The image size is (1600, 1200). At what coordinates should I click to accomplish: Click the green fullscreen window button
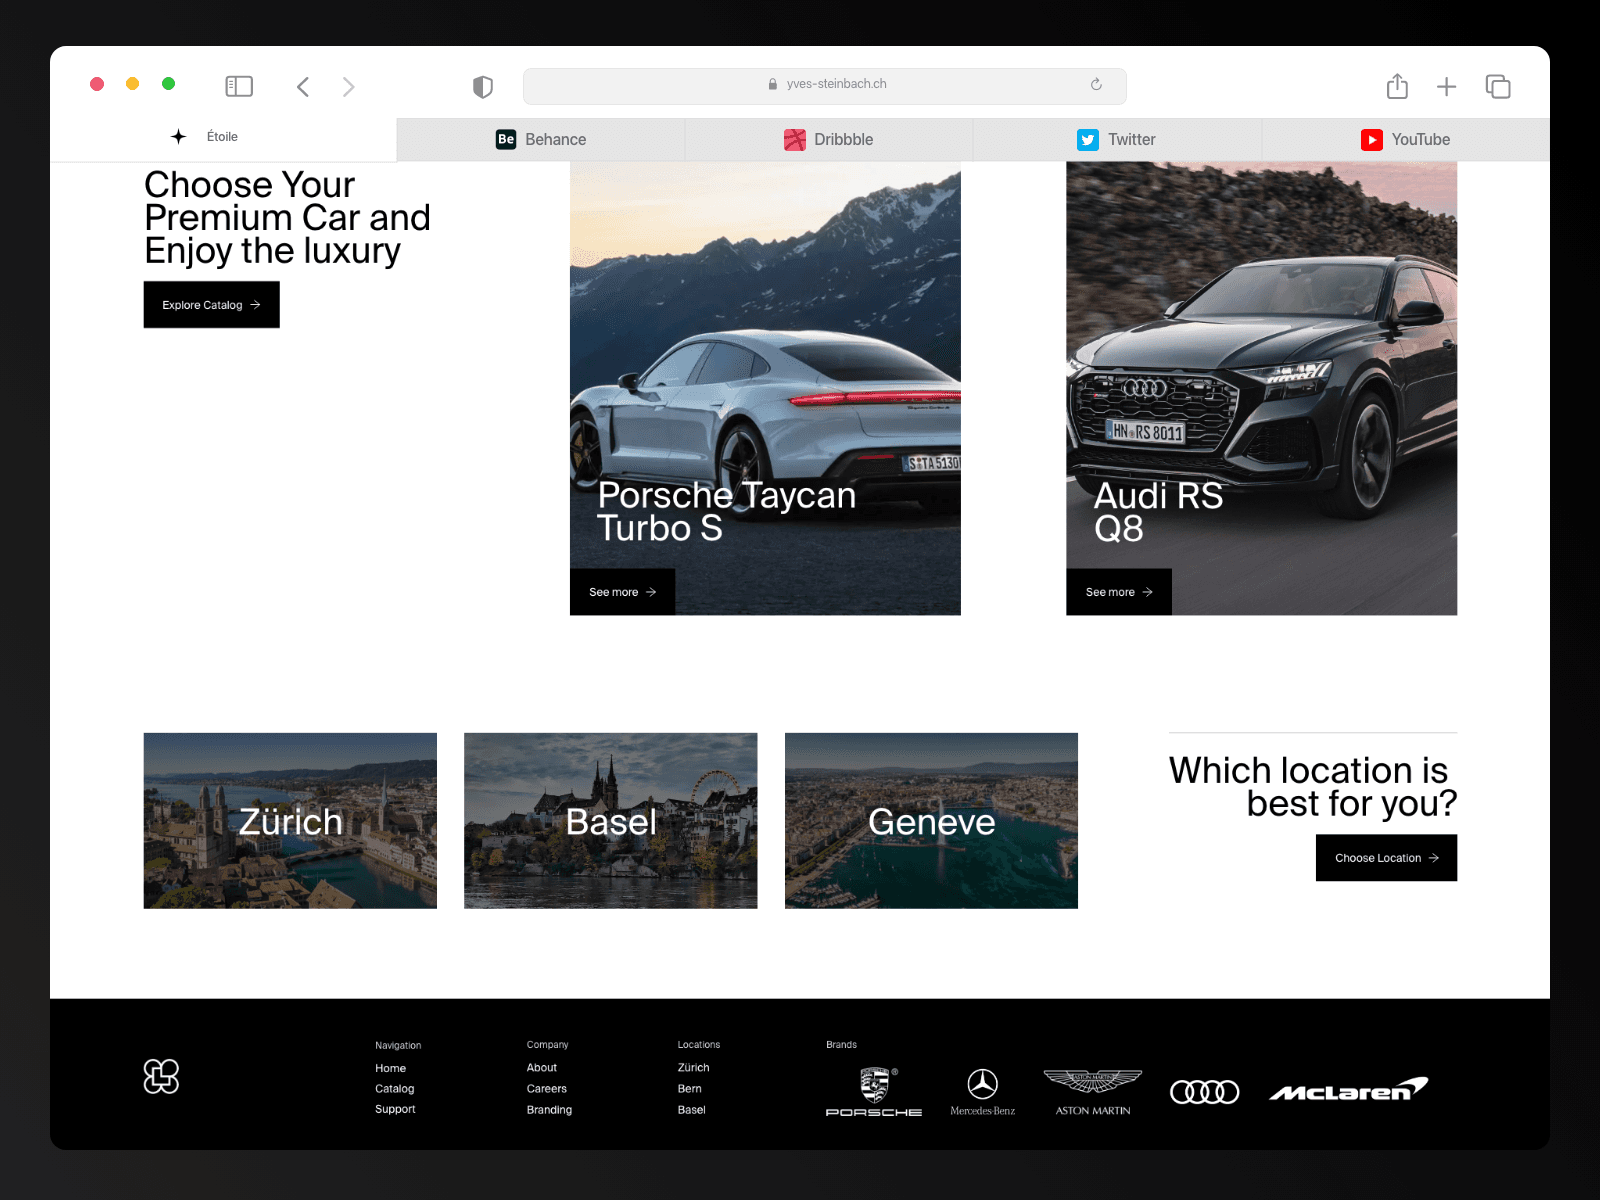[x=169, y=84]
